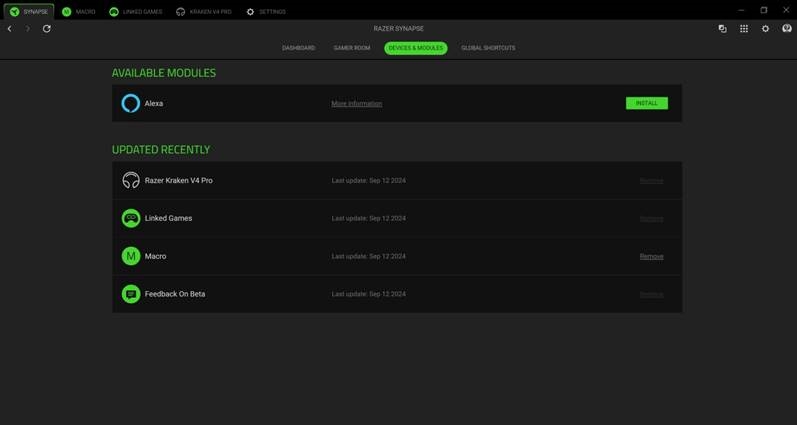This screenshot has width=797, height=425.
Task: Select the Devices & Modules tab
Action: tap(416, 48)
